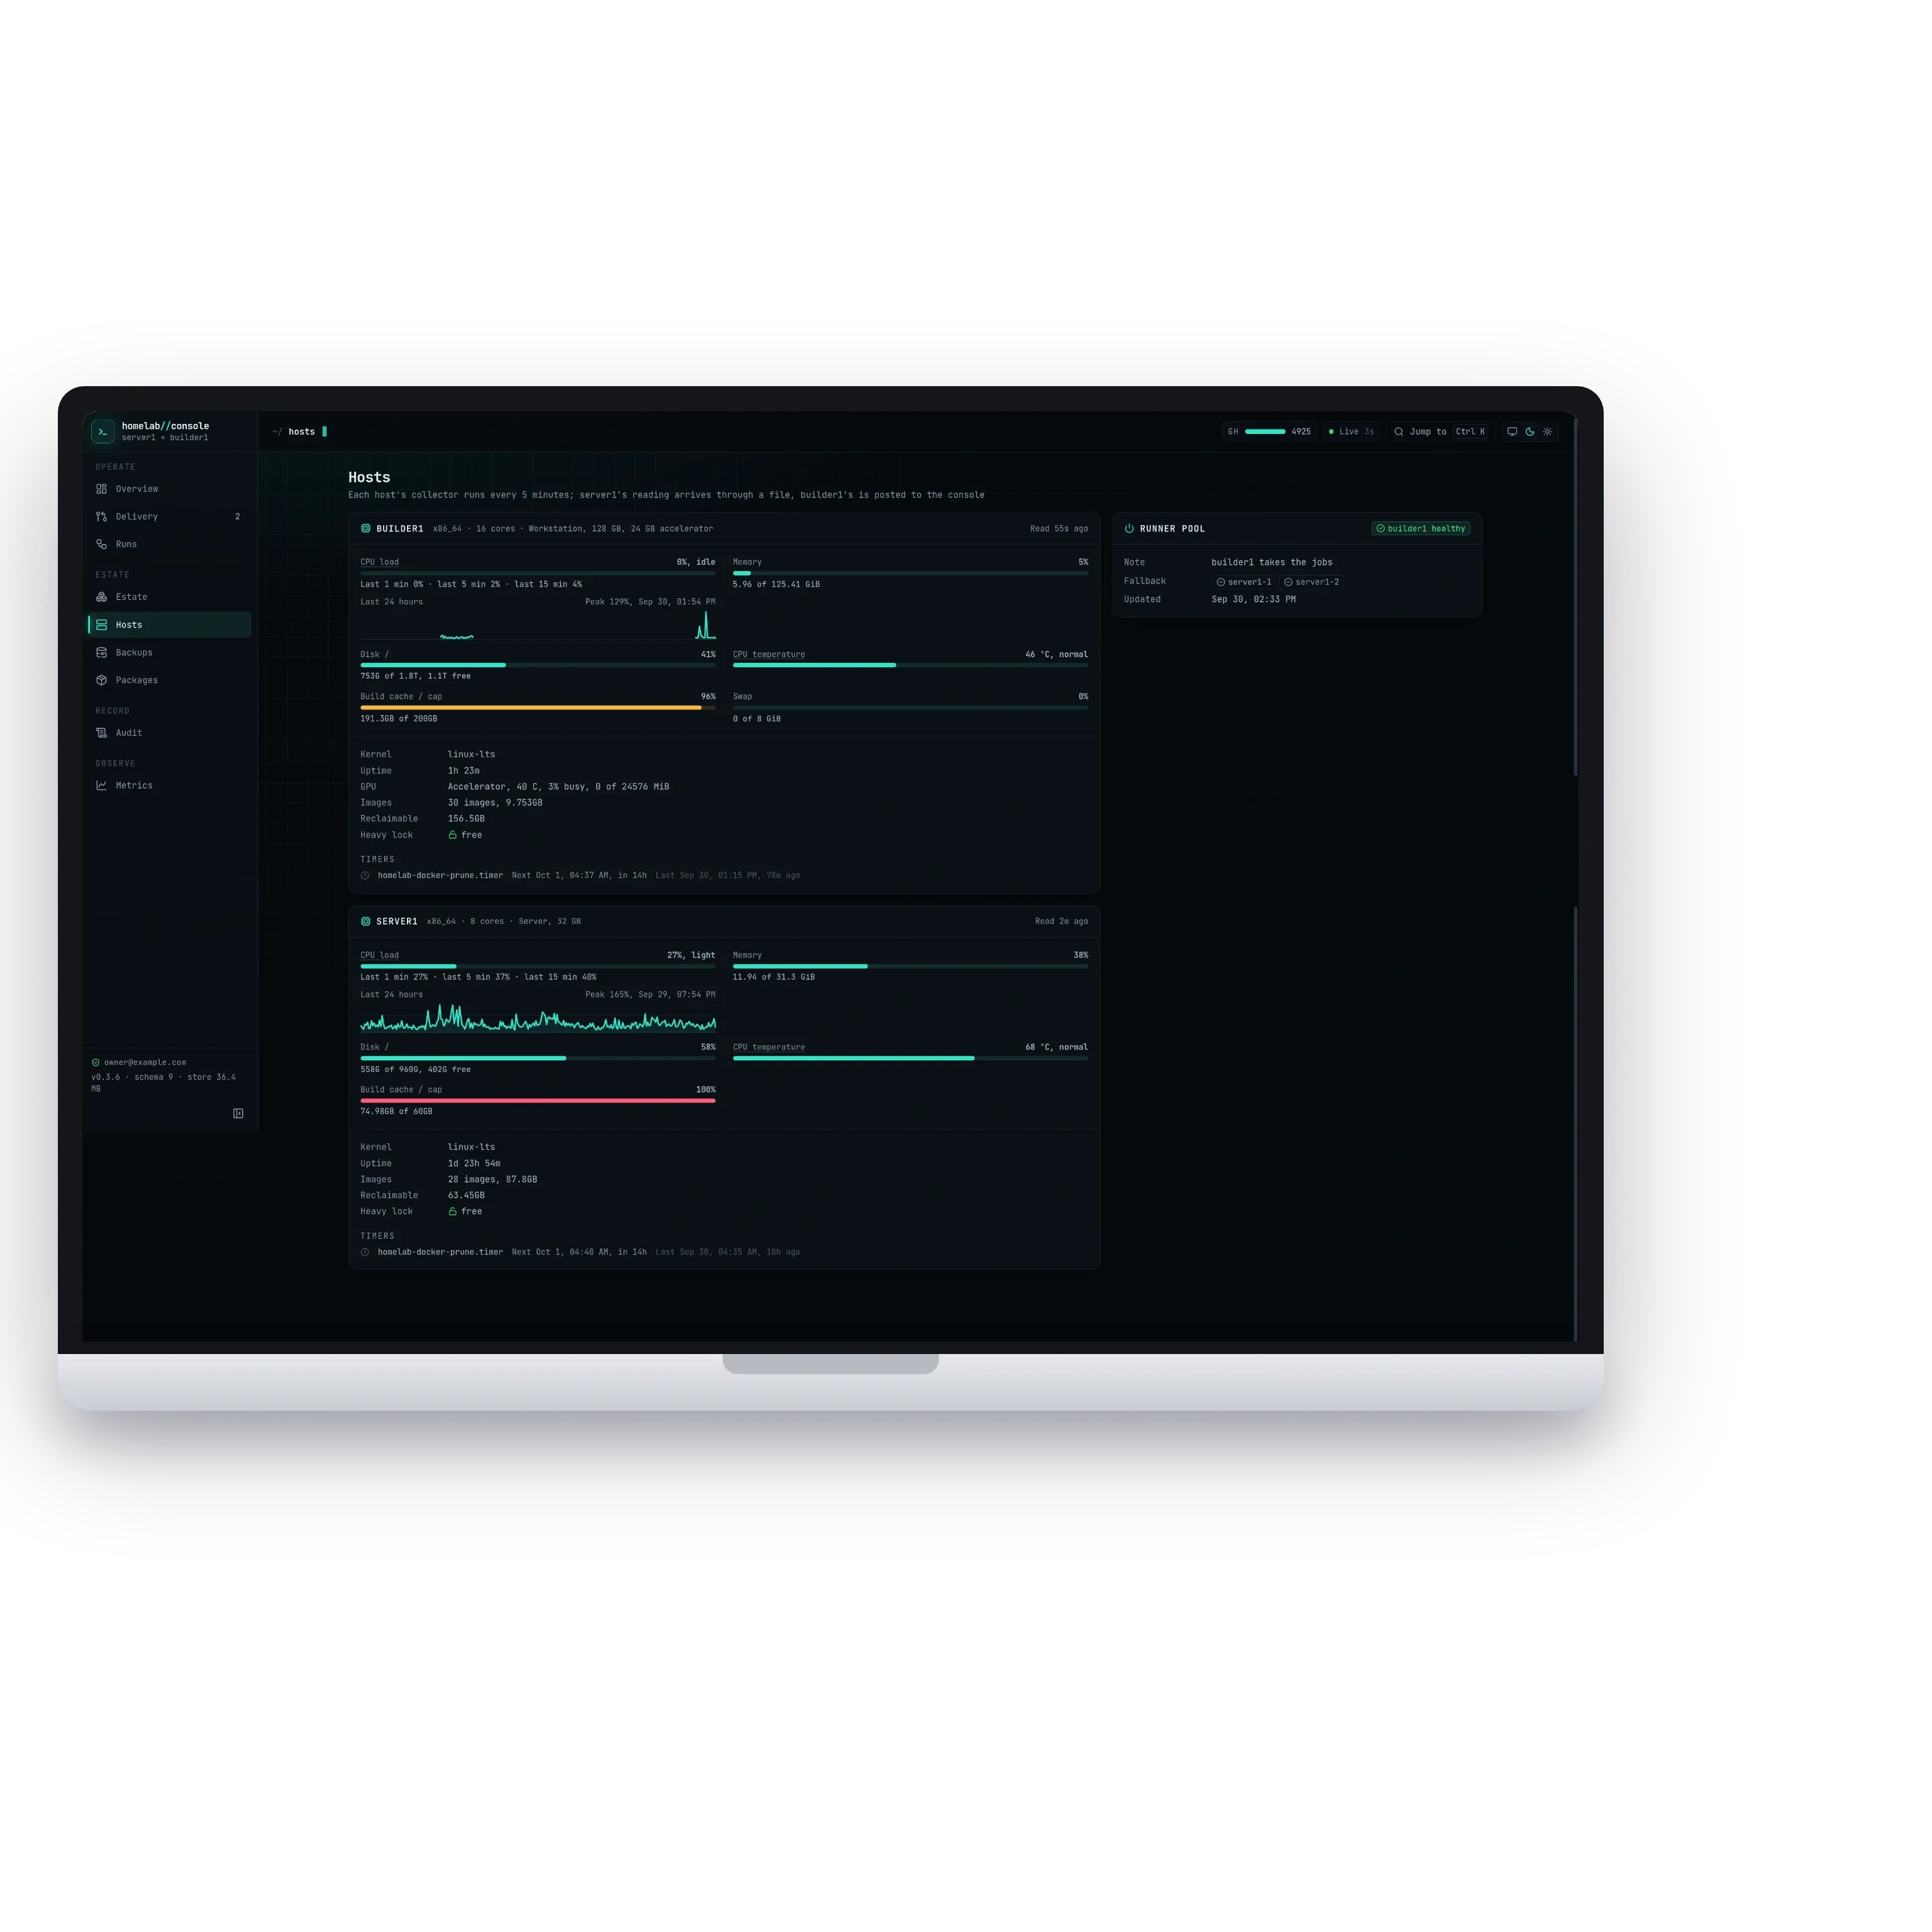Go to the Delivery section
The height and width of the screenshot is (1932, 1932).
(x=169, y=517)
